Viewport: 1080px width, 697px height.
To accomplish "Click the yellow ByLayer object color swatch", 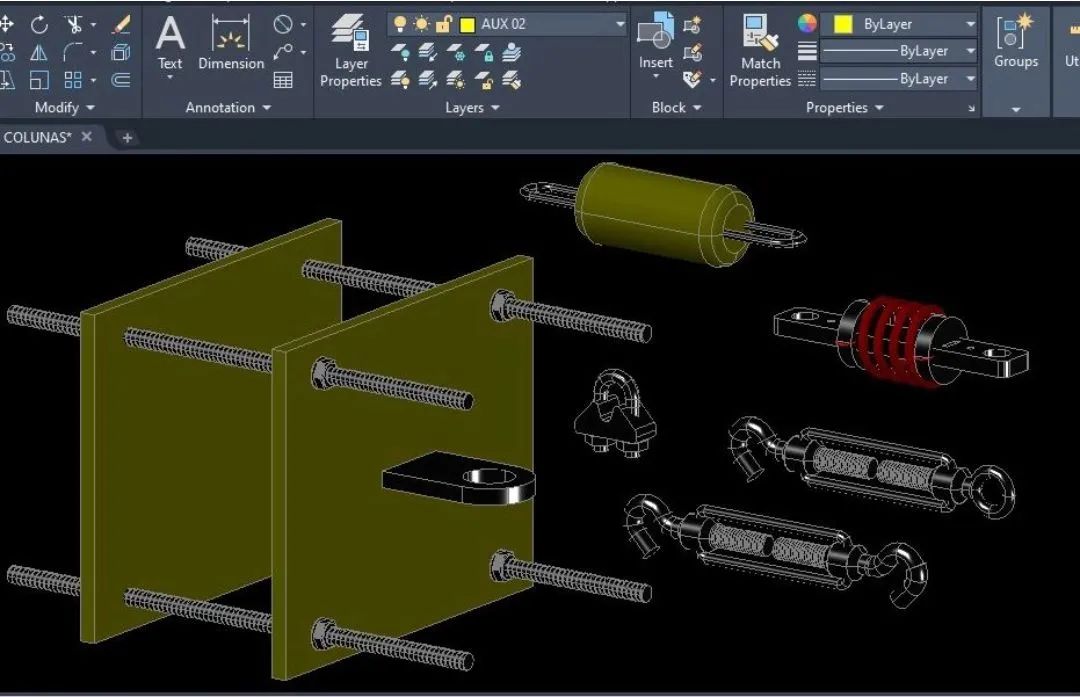I will pos(843,24).
